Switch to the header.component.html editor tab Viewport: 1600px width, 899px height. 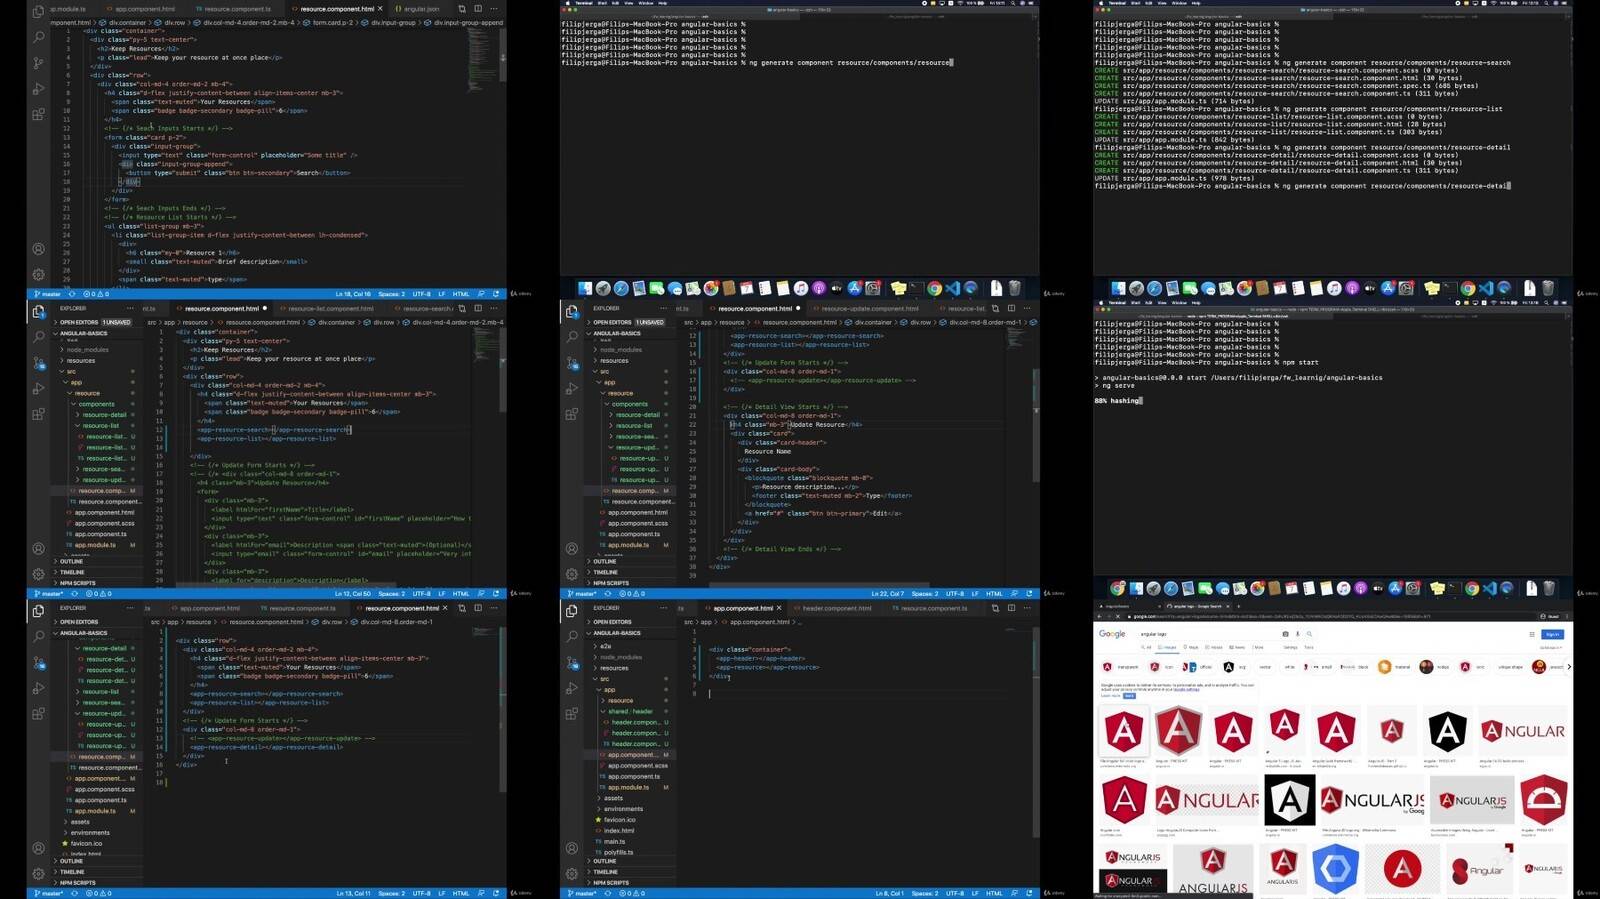[x=837, y=608]
